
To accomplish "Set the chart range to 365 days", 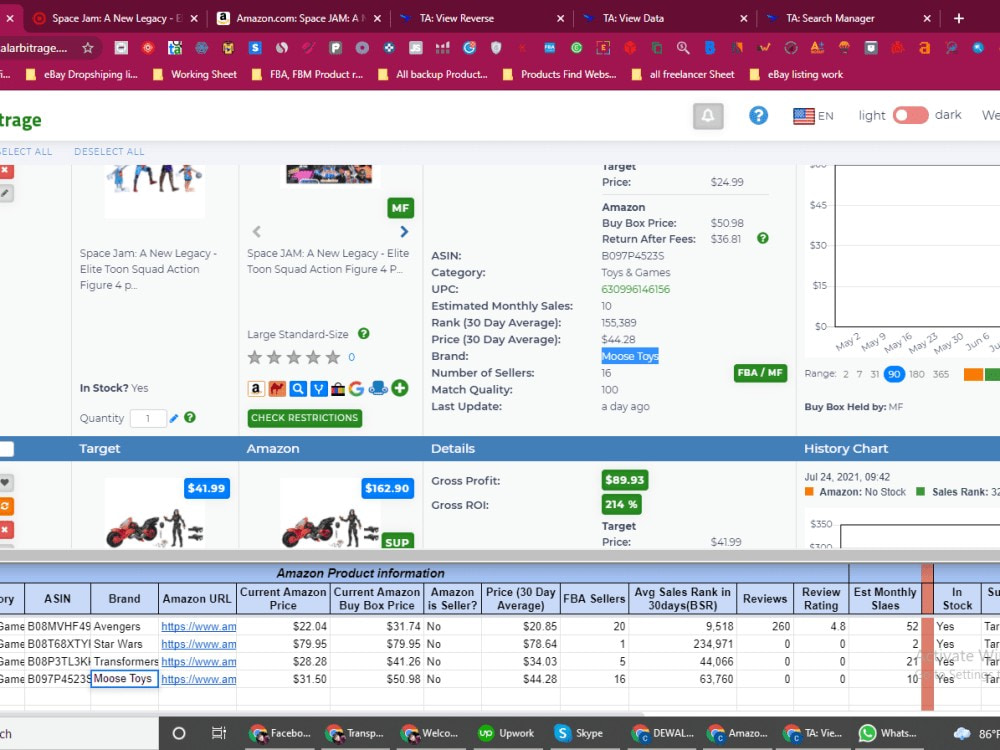I will 941,374.
